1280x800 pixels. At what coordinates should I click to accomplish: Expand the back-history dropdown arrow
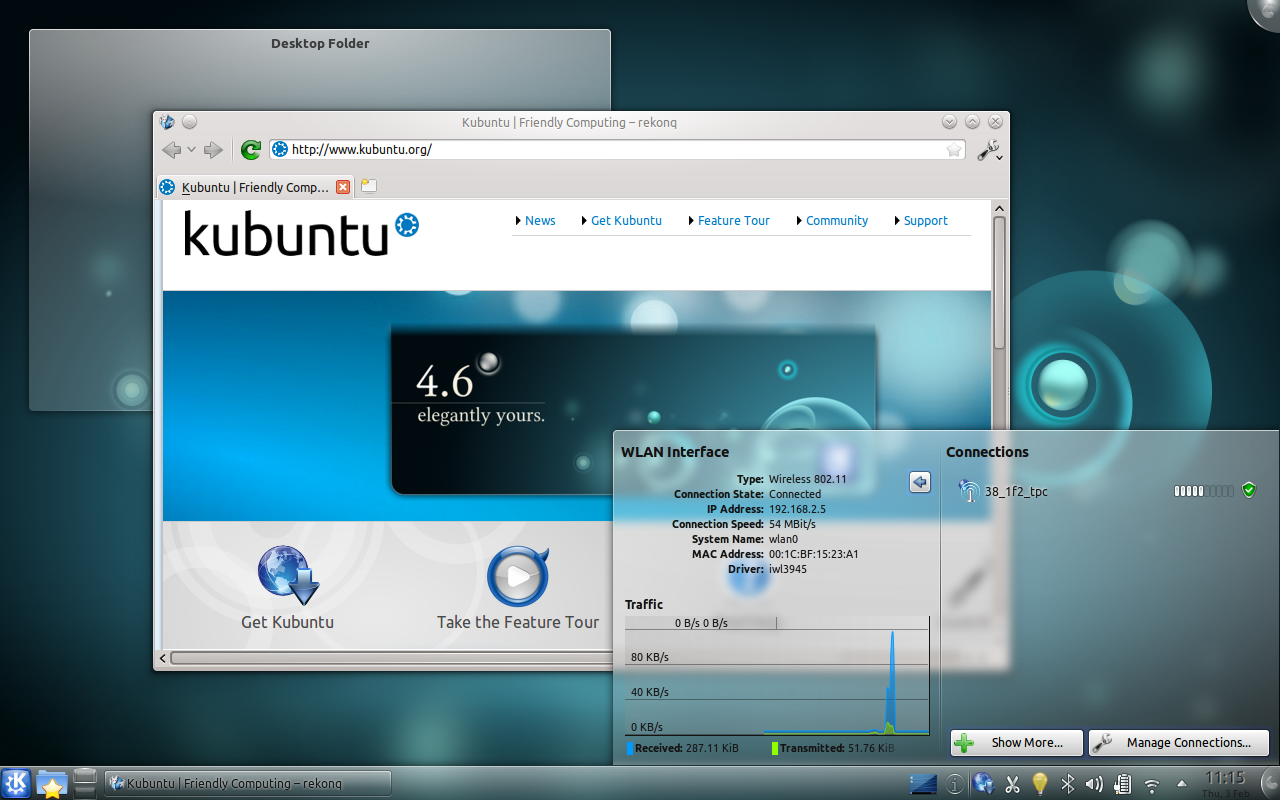coord(190,150)
